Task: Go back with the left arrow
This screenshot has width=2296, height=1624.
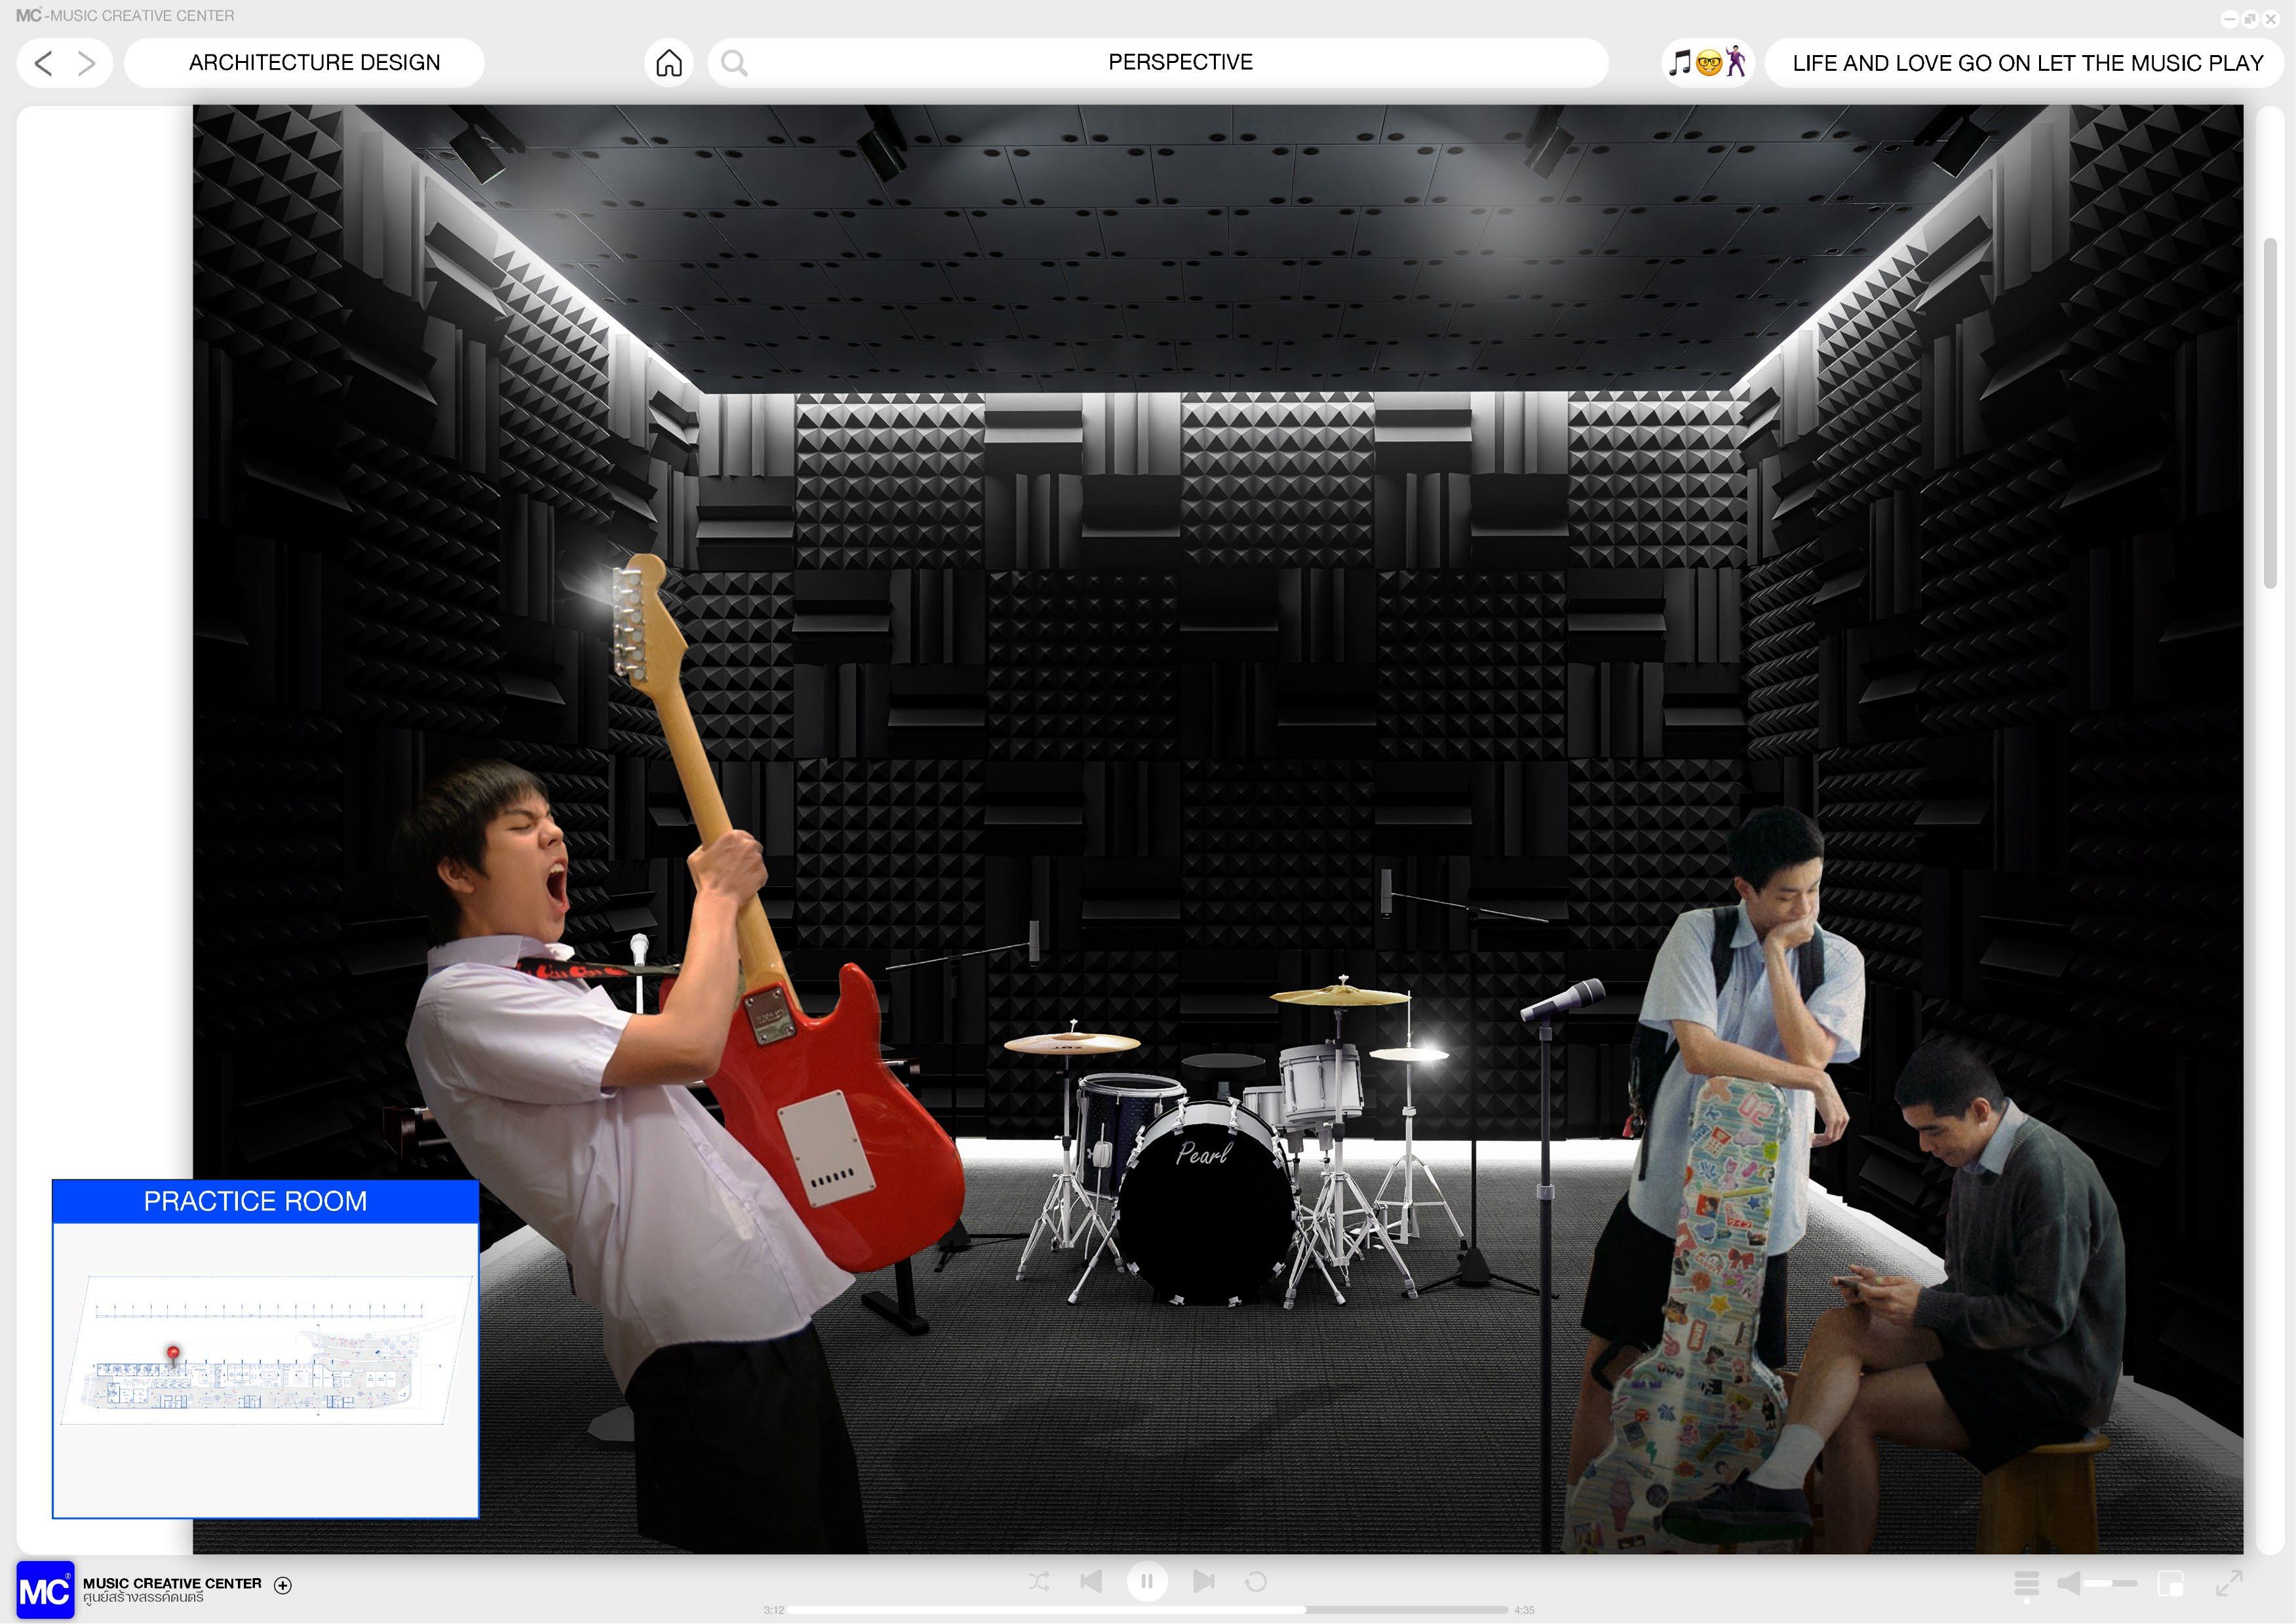Action: click(43, 64)
